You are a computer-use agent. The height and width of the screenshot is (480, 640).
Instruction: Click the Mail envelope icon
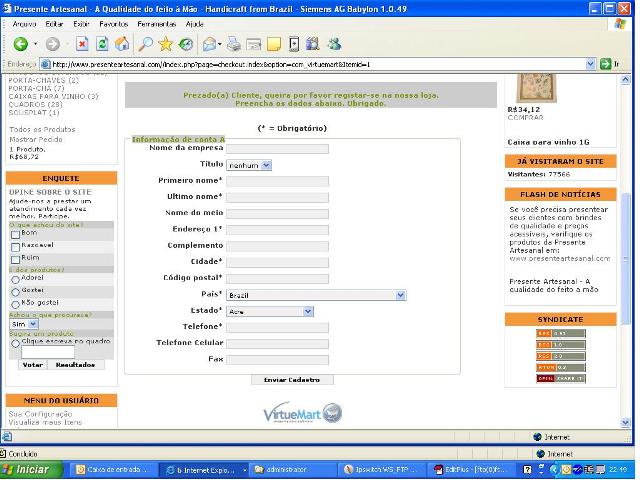click(x=209, y=44)
